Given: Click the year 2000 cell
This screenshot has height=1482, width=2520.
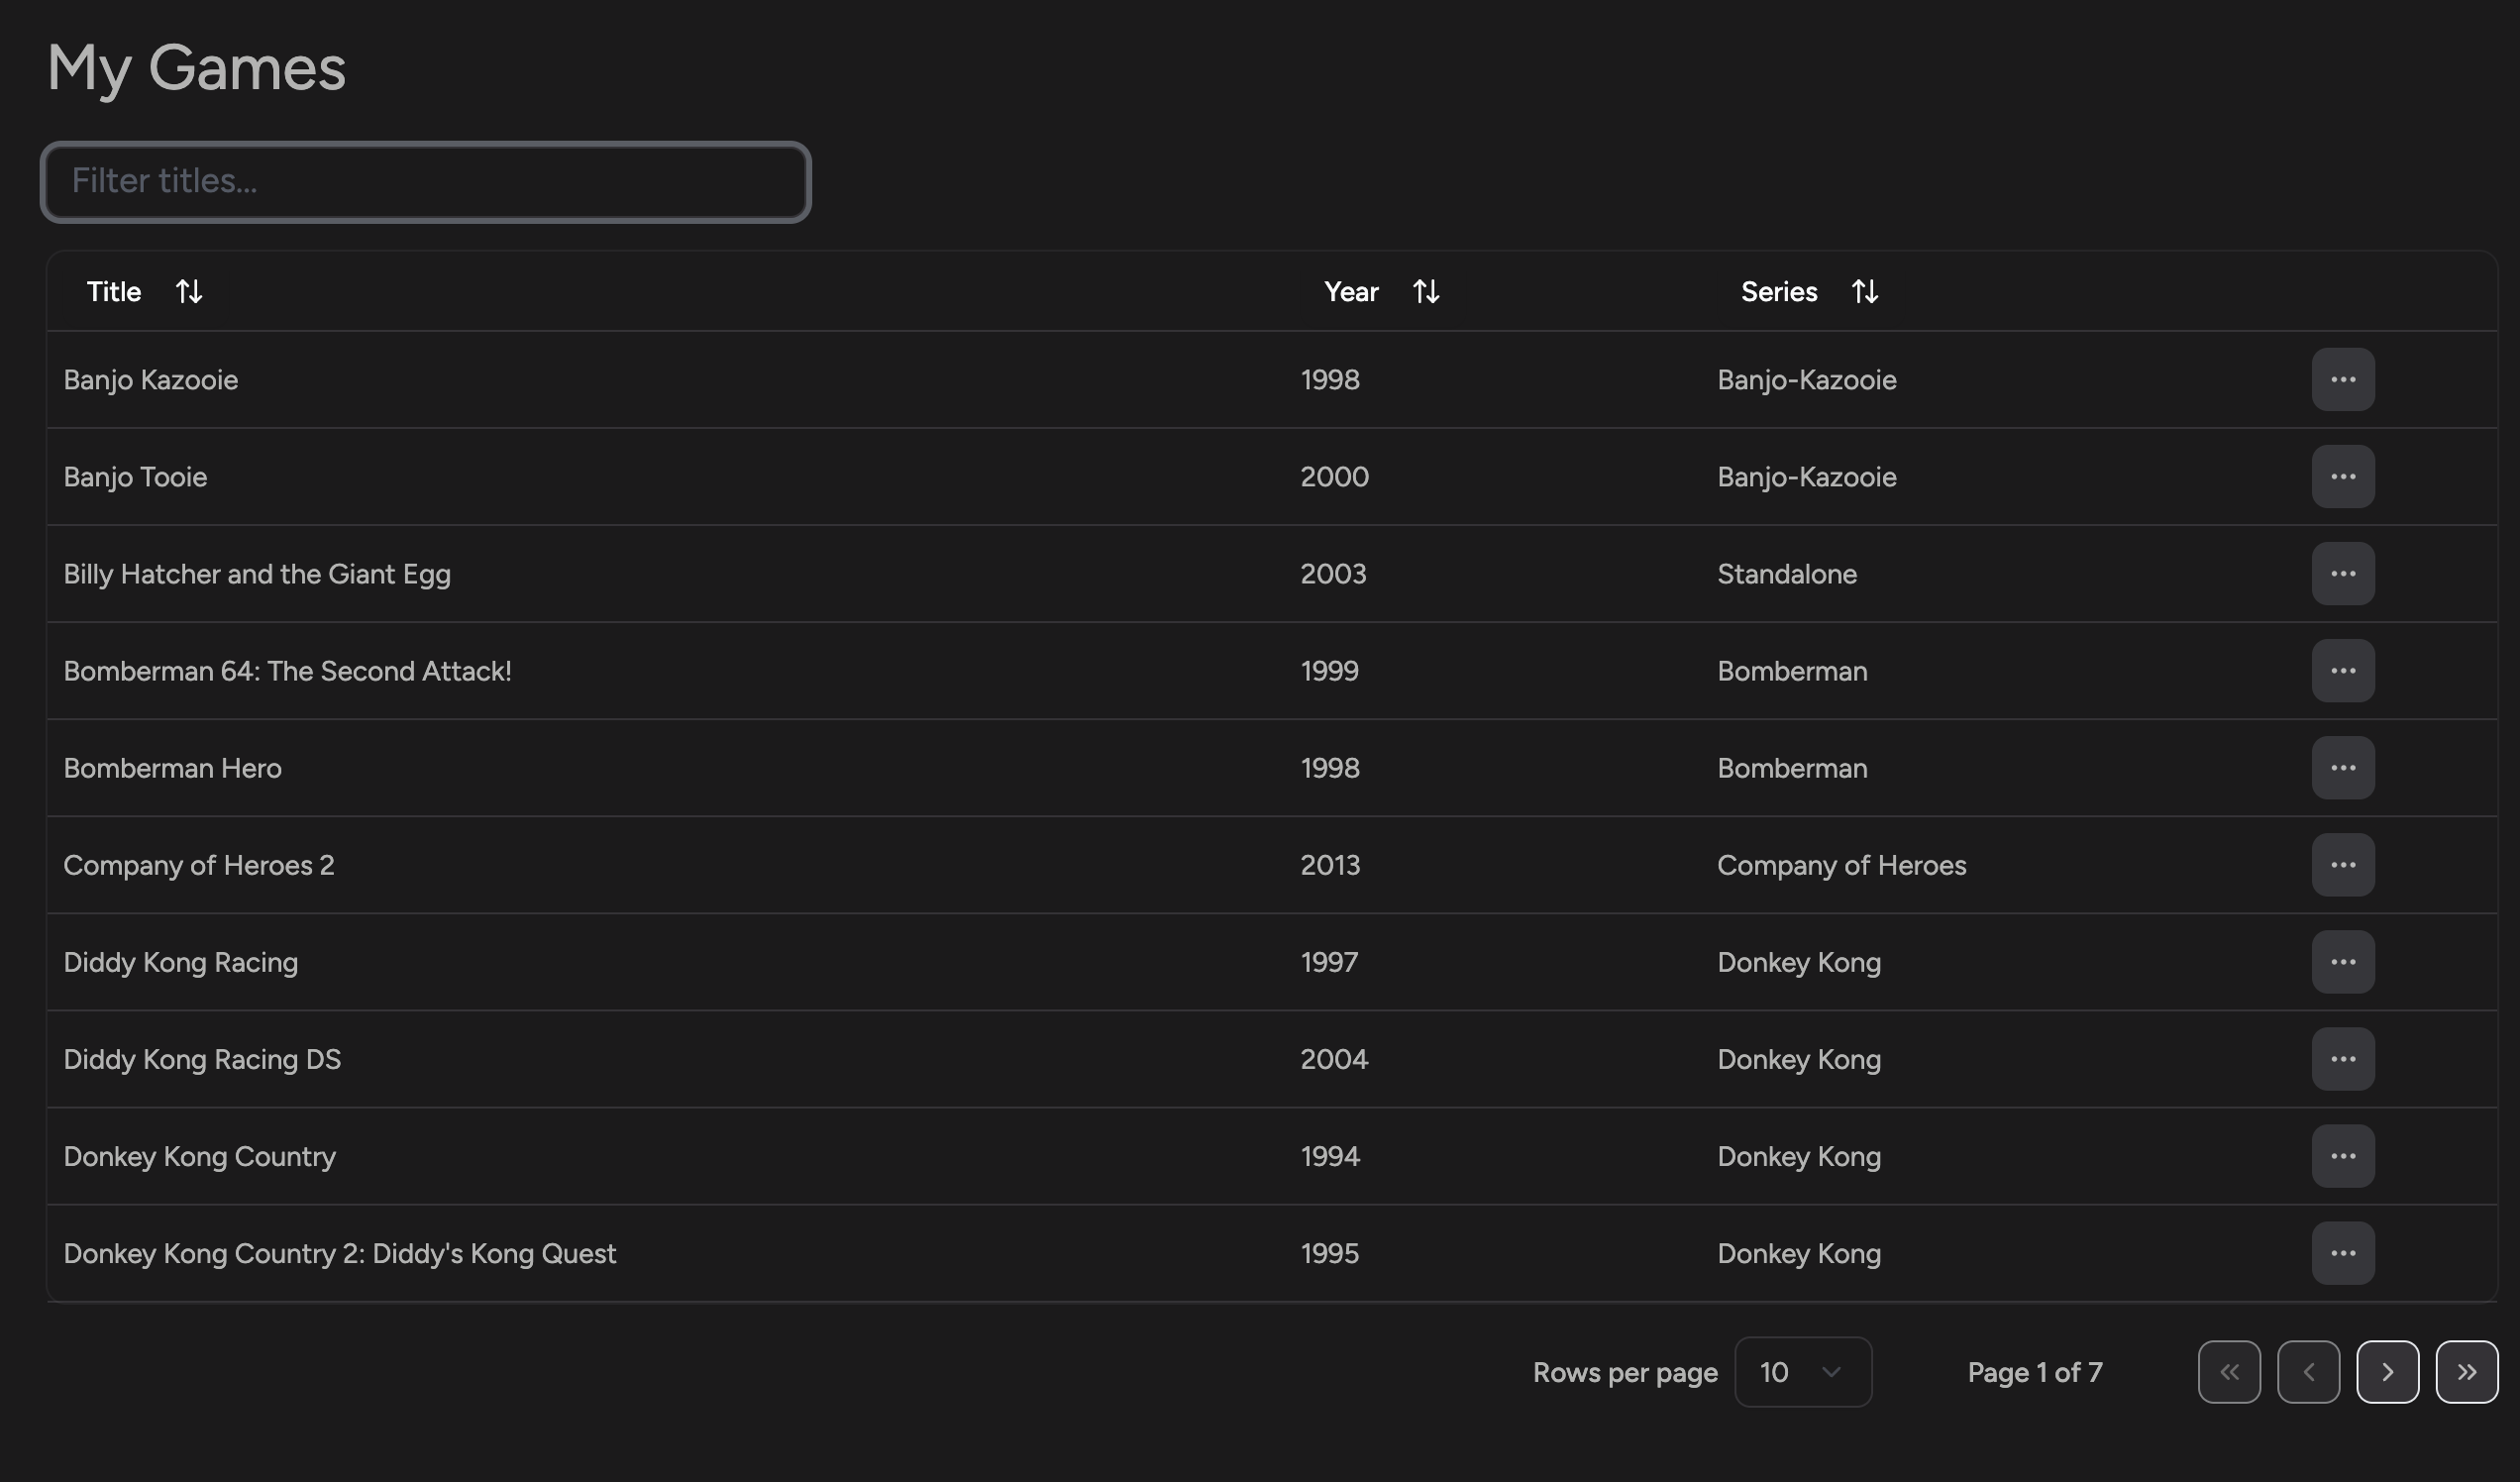Looking at the screenshot, I should tap(1334, 476).
